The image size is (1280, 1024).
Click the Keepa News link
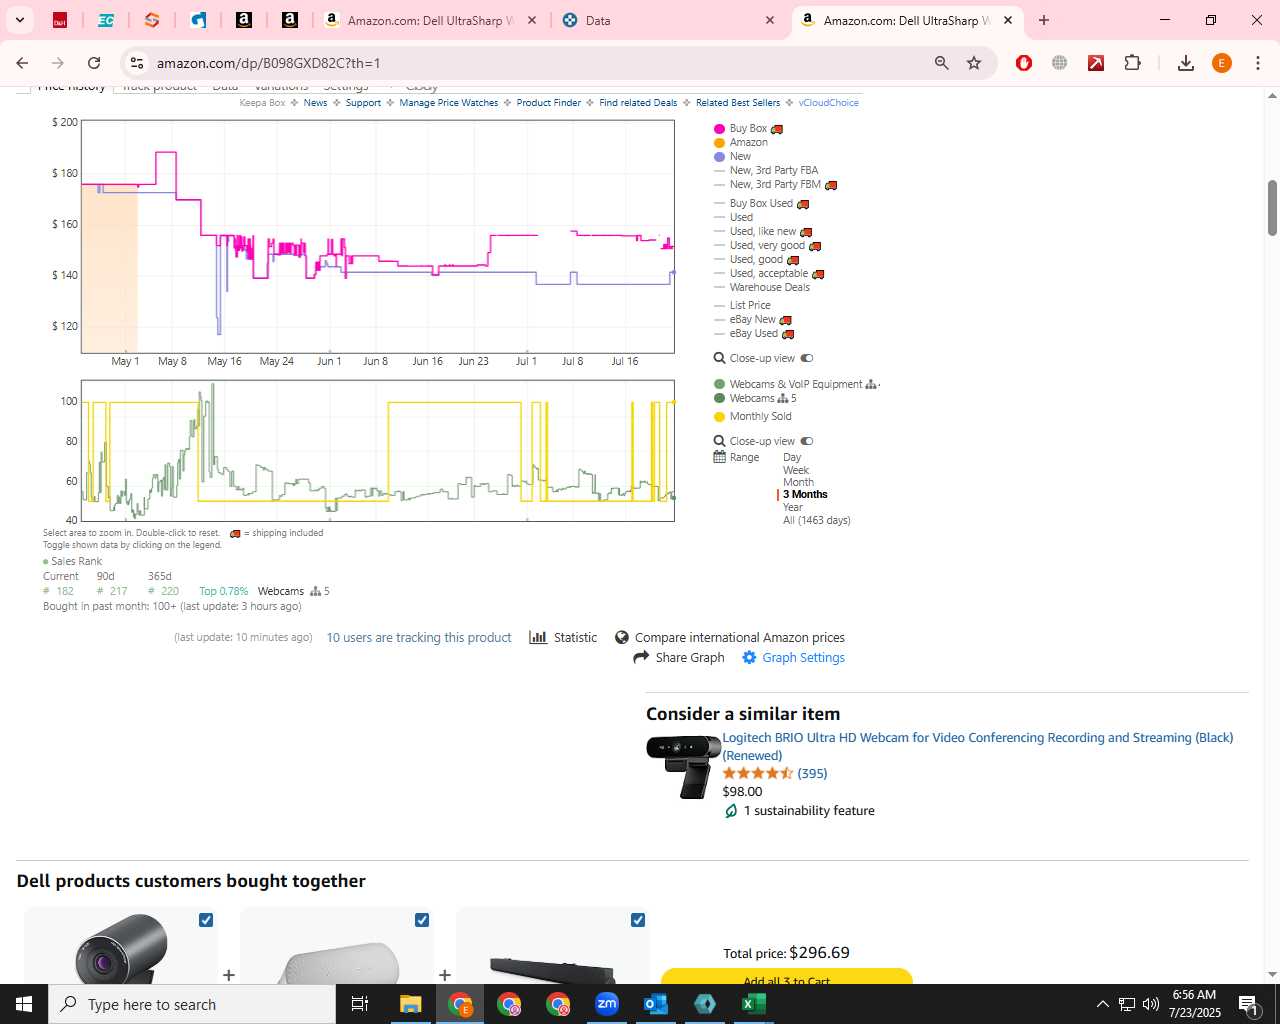pos(315,102)
